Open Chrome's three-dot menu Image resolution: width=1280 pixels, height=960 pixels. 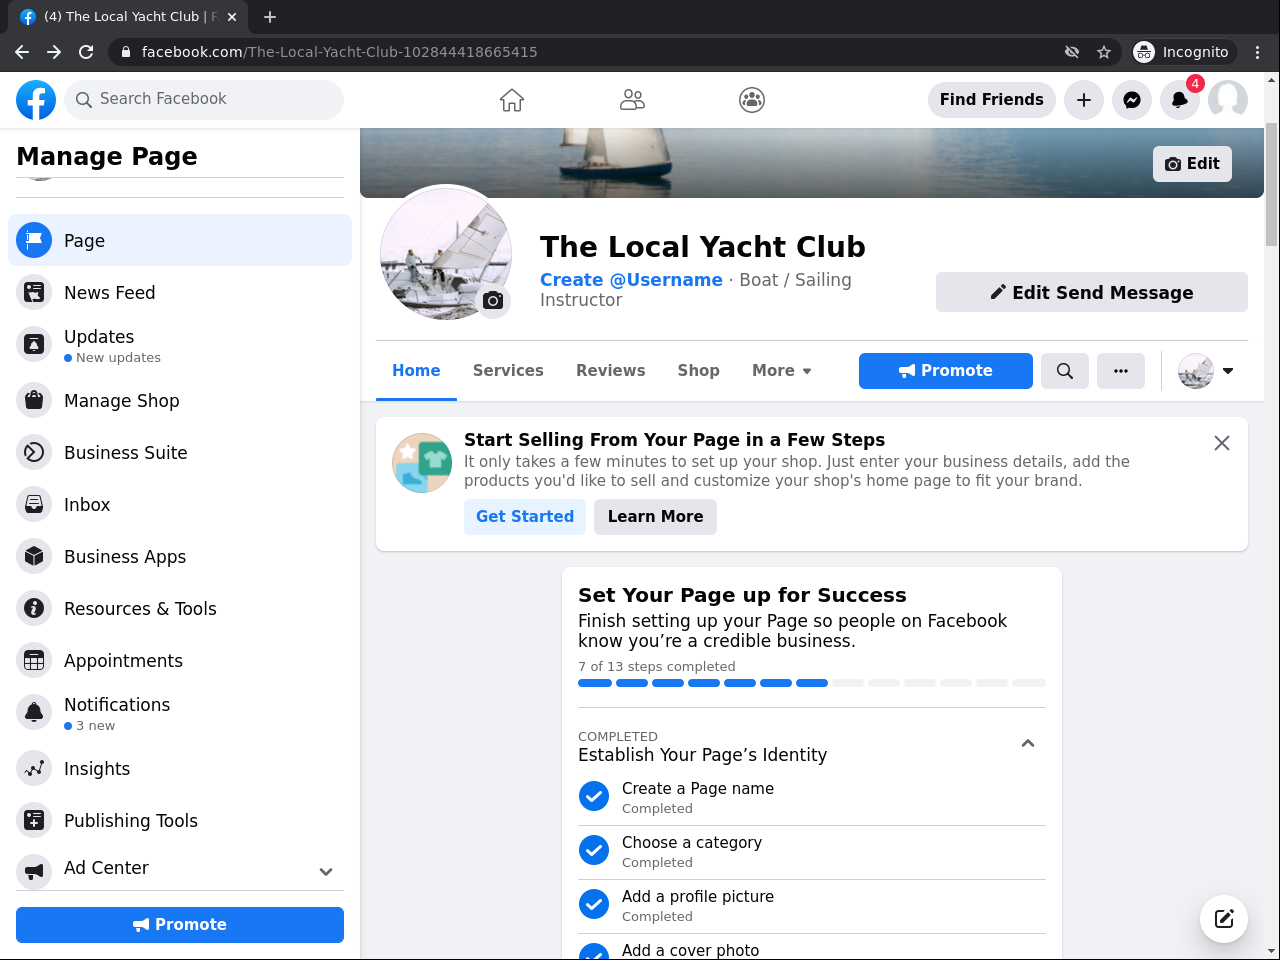click(1258, 52)
